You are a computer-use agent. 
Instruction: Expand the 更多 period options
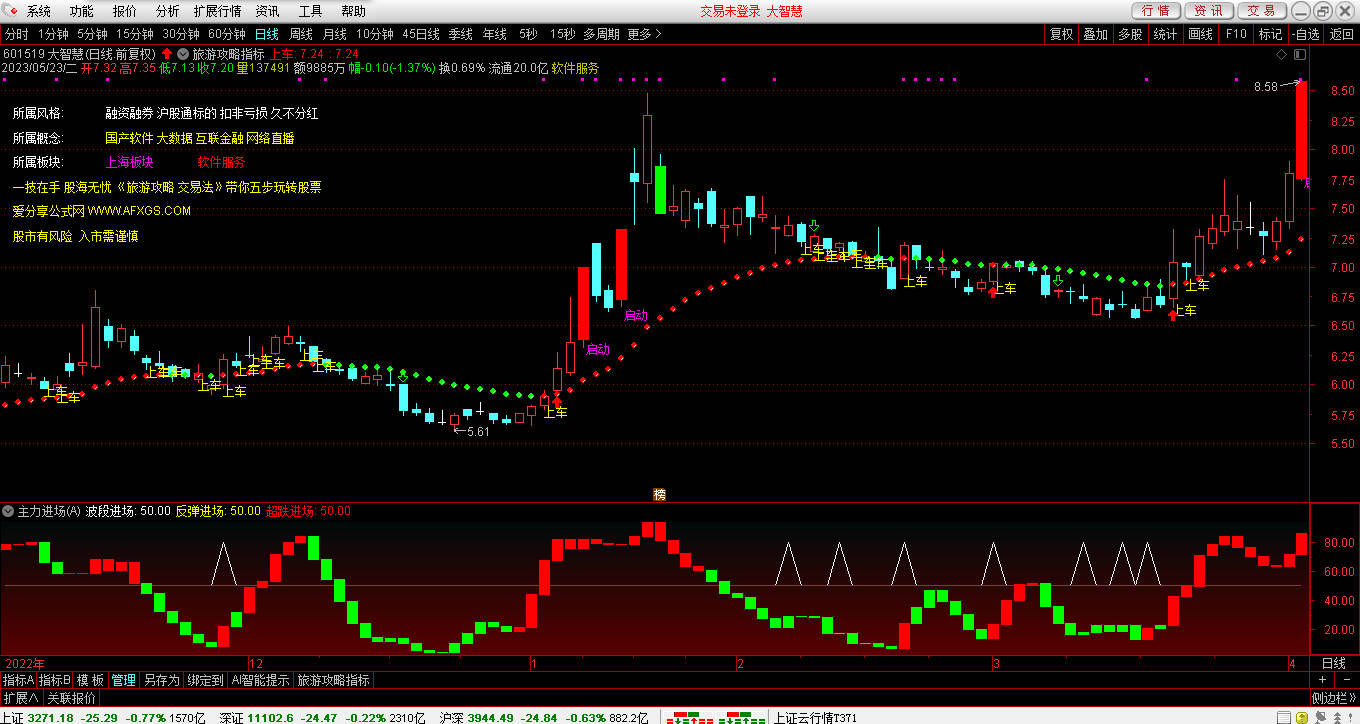(x=644, y=34)
